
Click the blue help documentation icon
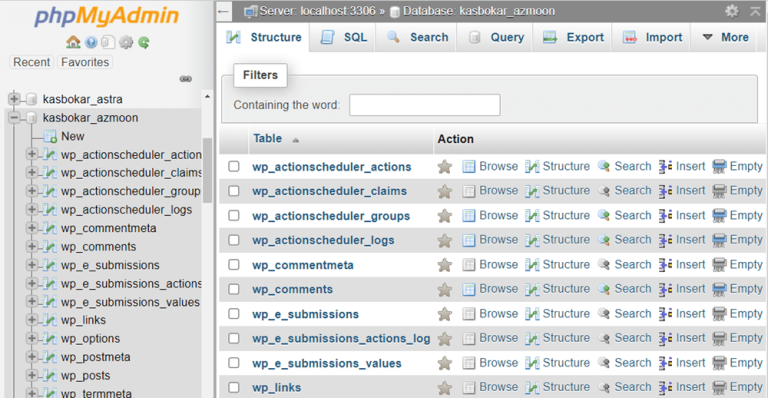(x=91, y=43)
